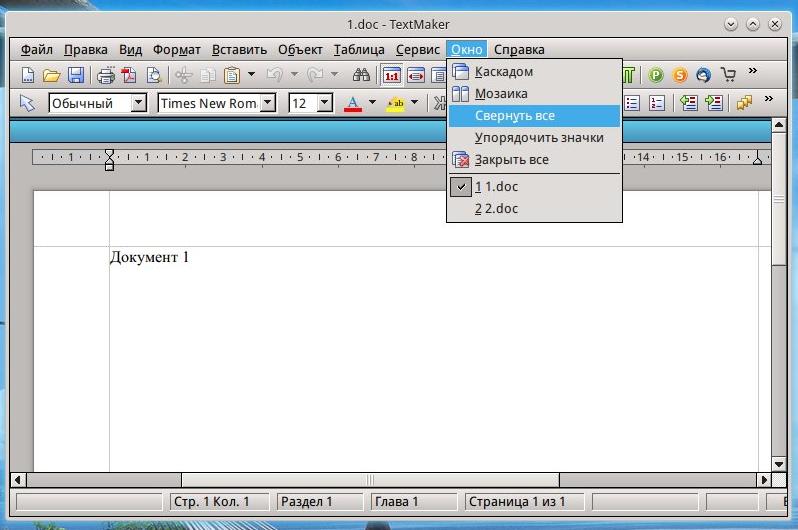Screen dimensions: 798x530
Task: Select Упорядочить значки menu entry
Action: point(534,137)
